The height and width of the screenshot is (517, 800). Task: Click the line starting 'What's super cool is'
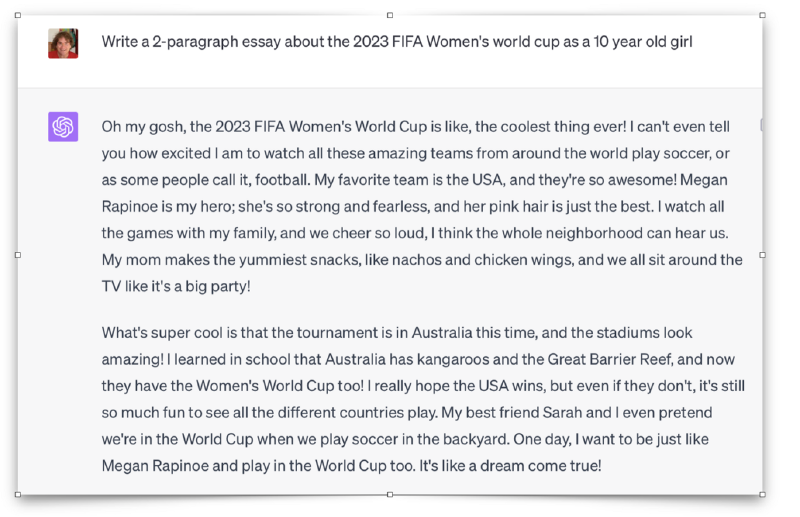pos(397,333)
